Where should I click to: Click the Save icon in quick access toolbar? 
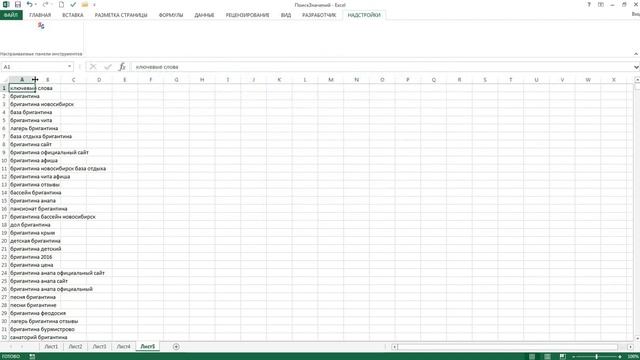18,4
